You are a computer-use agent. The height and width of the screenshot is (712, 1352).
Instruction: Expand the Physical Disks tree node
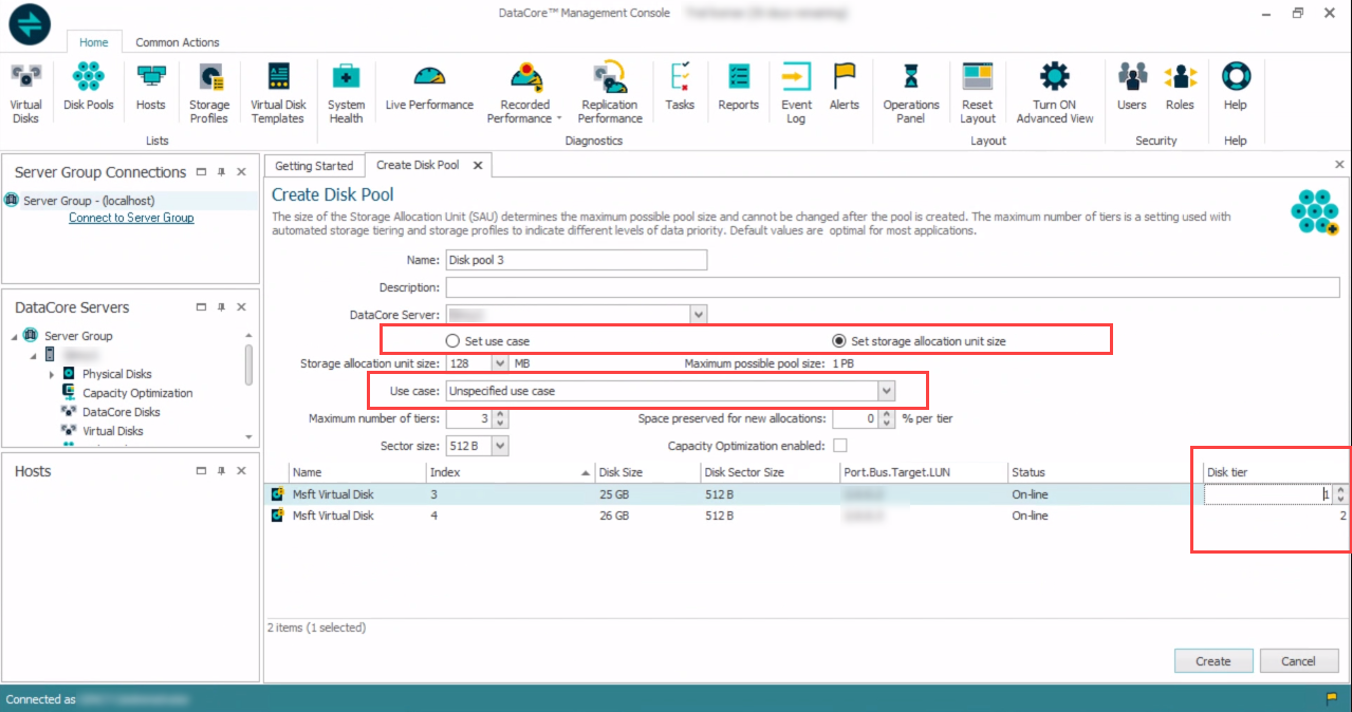pyautogui.click(x=51, y=374)
